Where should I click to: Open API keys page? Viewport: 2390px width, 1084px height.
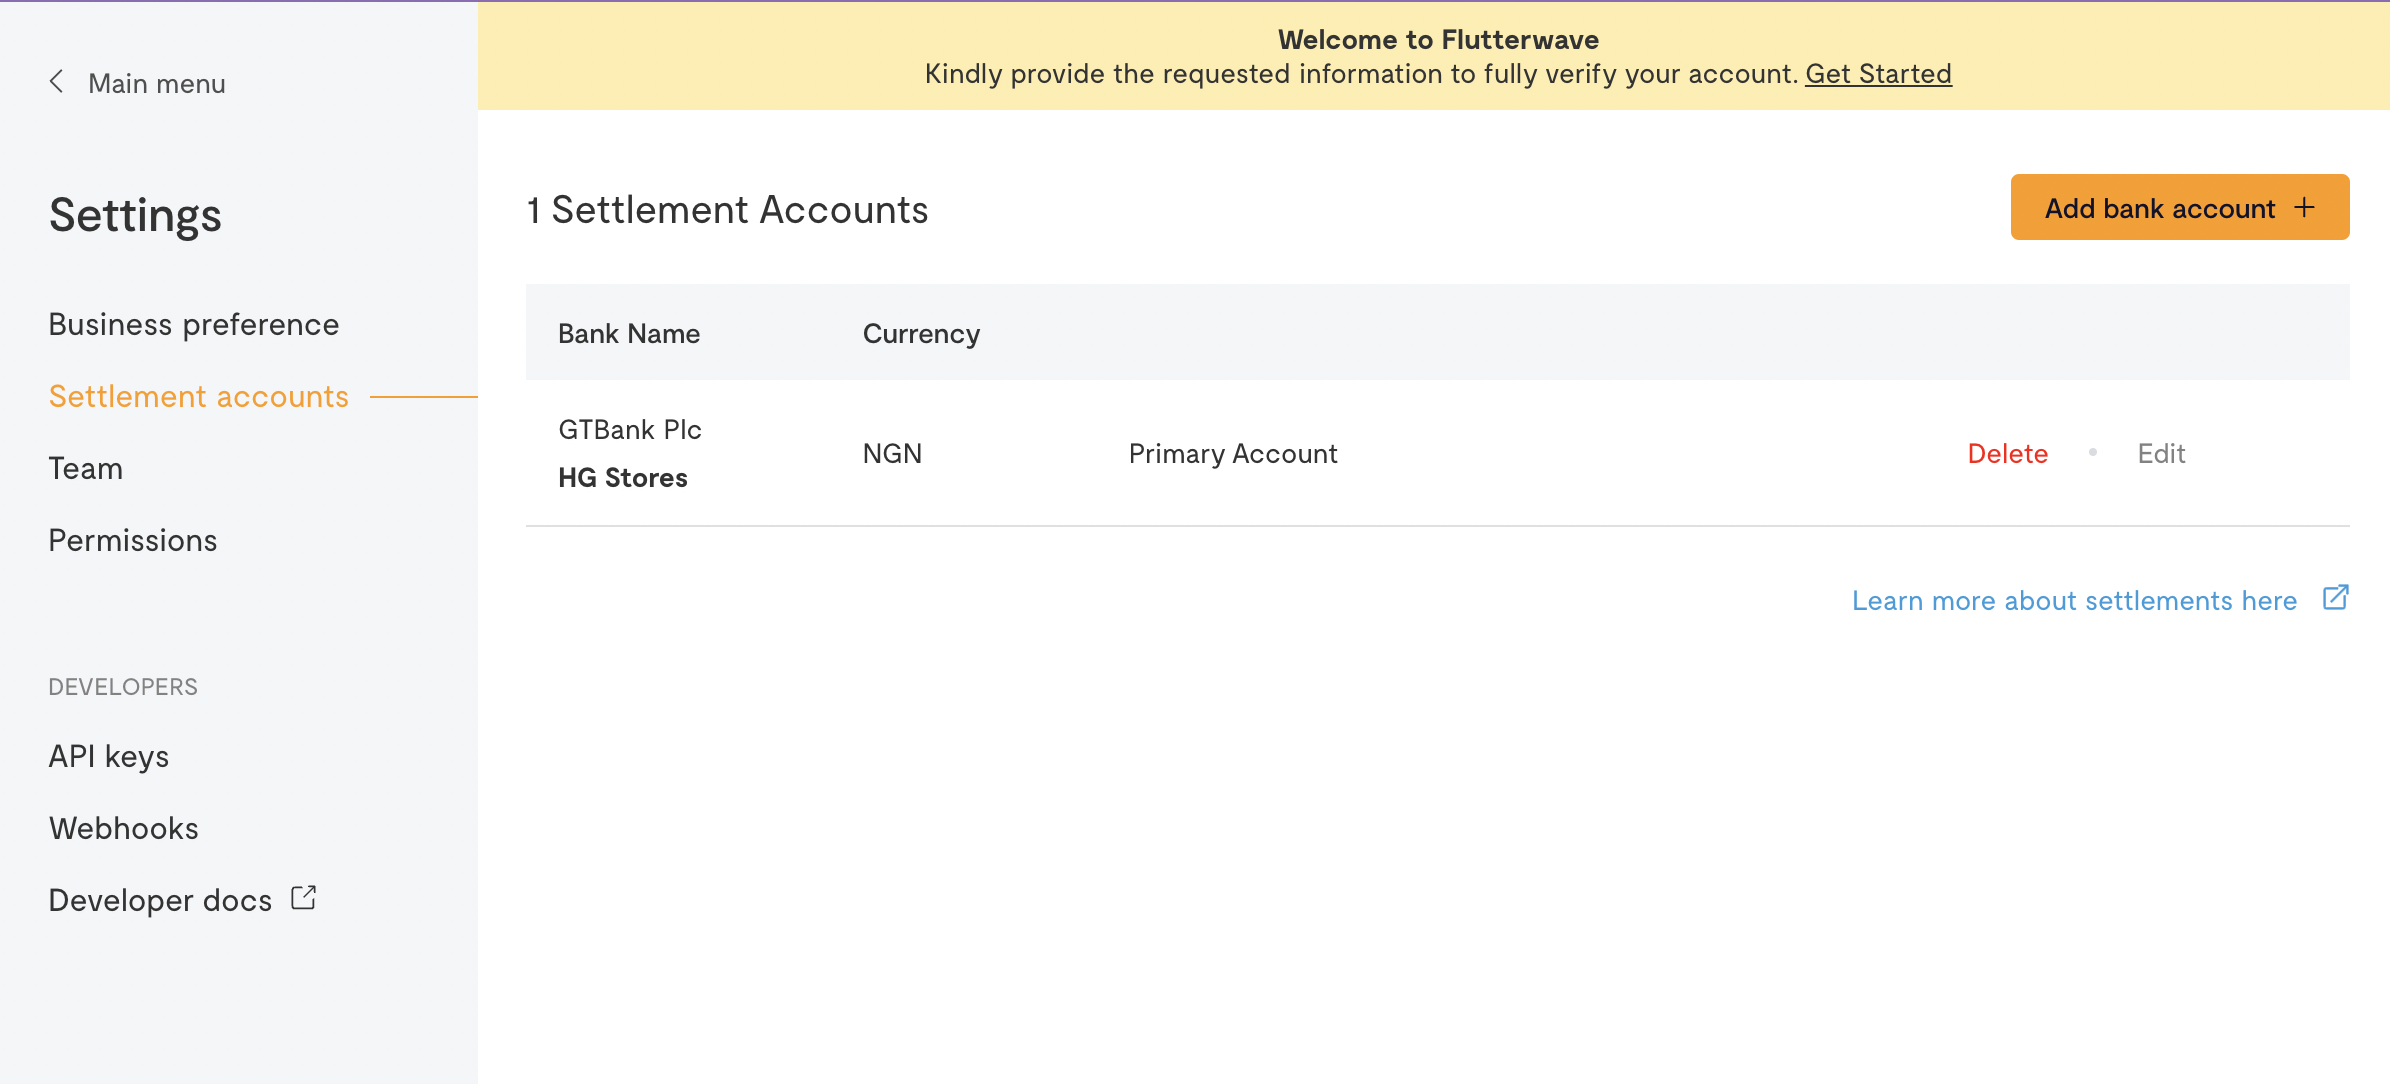point(108,756)
